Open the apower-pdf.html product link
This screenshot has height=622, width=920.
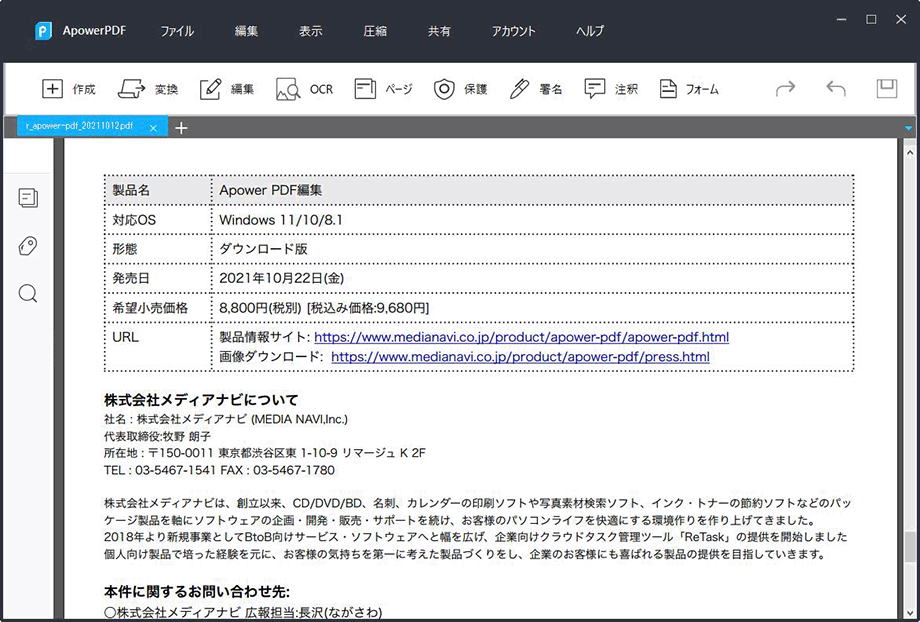pyautogui.click(x=522, y=337)
